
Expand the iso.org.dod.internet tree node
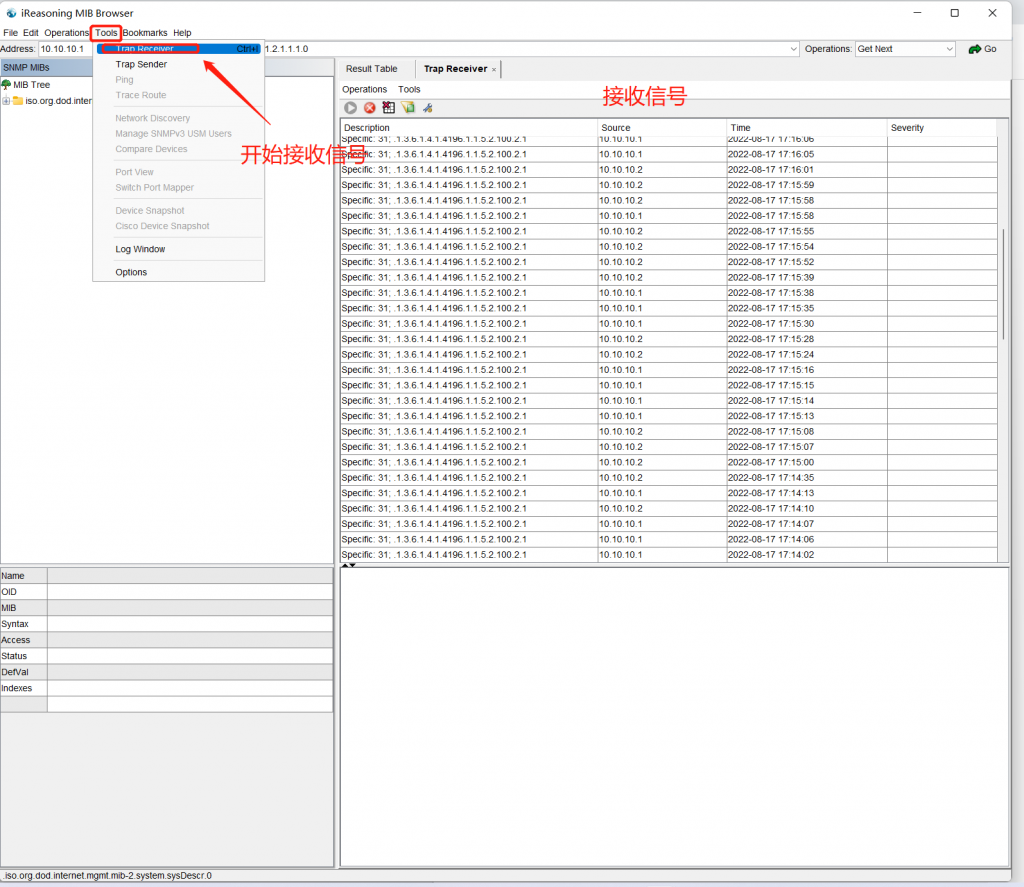pyautogui.click(x=6, y=101)
